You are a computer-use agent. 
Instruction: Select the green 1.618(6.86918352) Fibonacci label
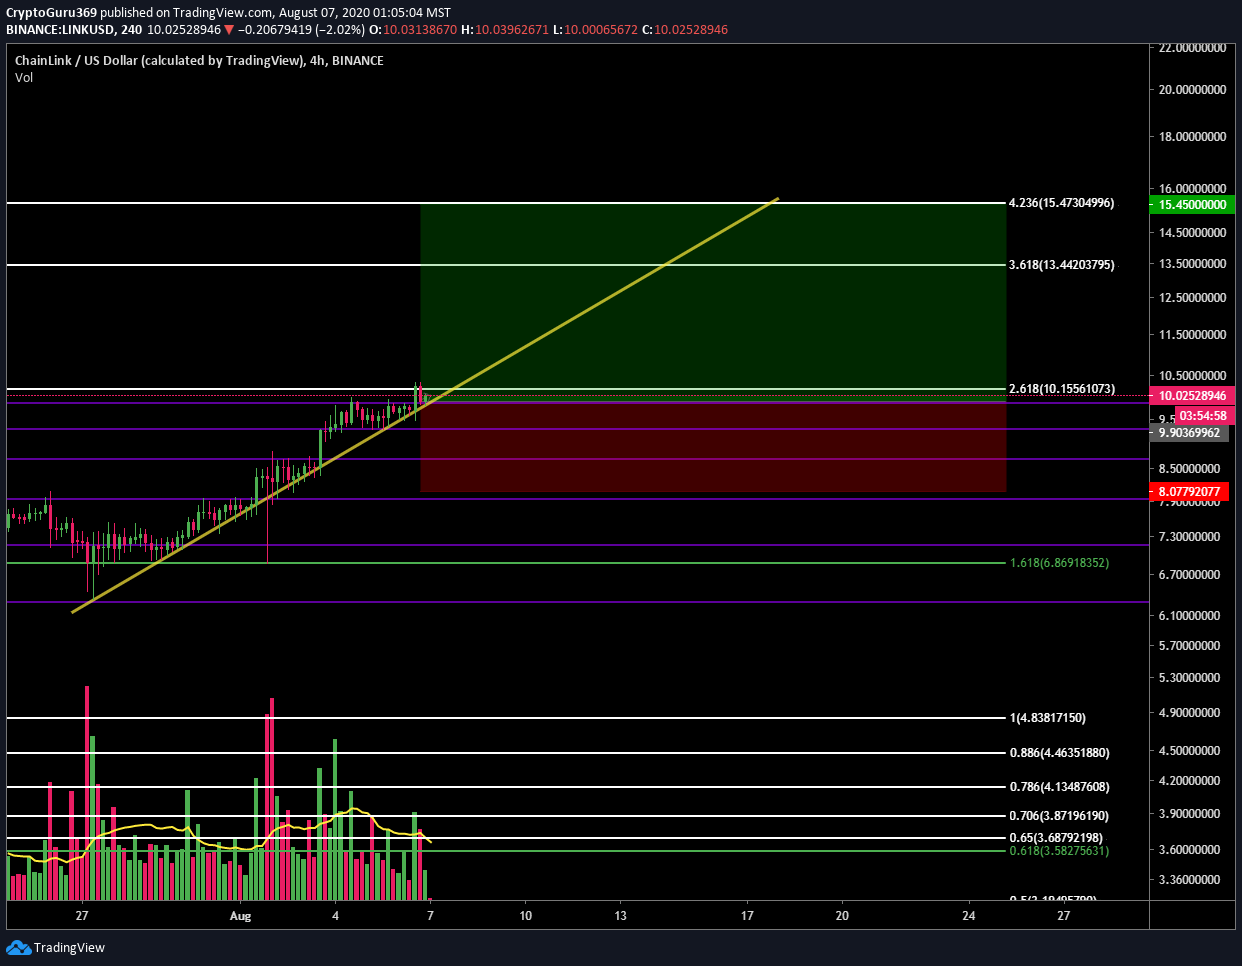[1059, 563]
